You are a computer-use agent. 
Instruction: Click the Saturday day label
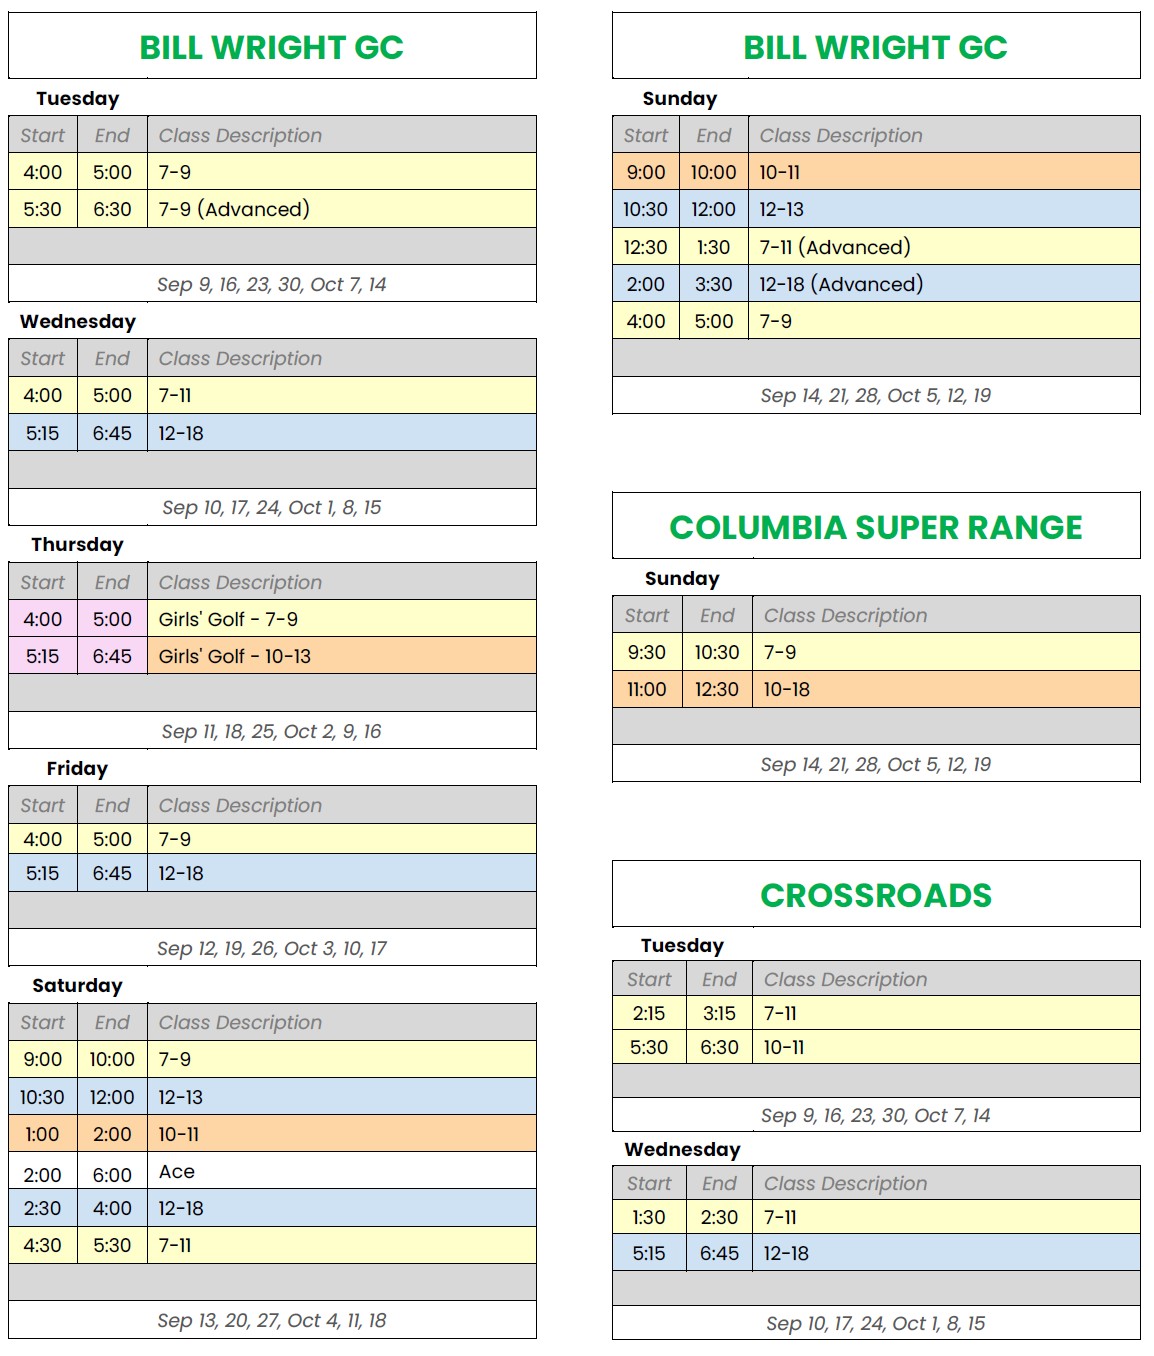coord(77,986)
